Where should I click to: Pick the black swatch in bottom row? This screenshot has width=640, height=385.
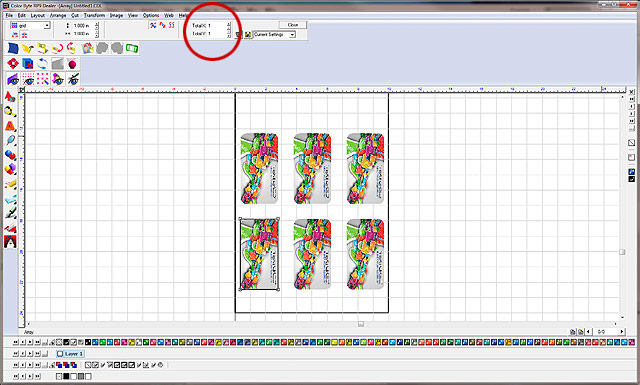[66, 376]
